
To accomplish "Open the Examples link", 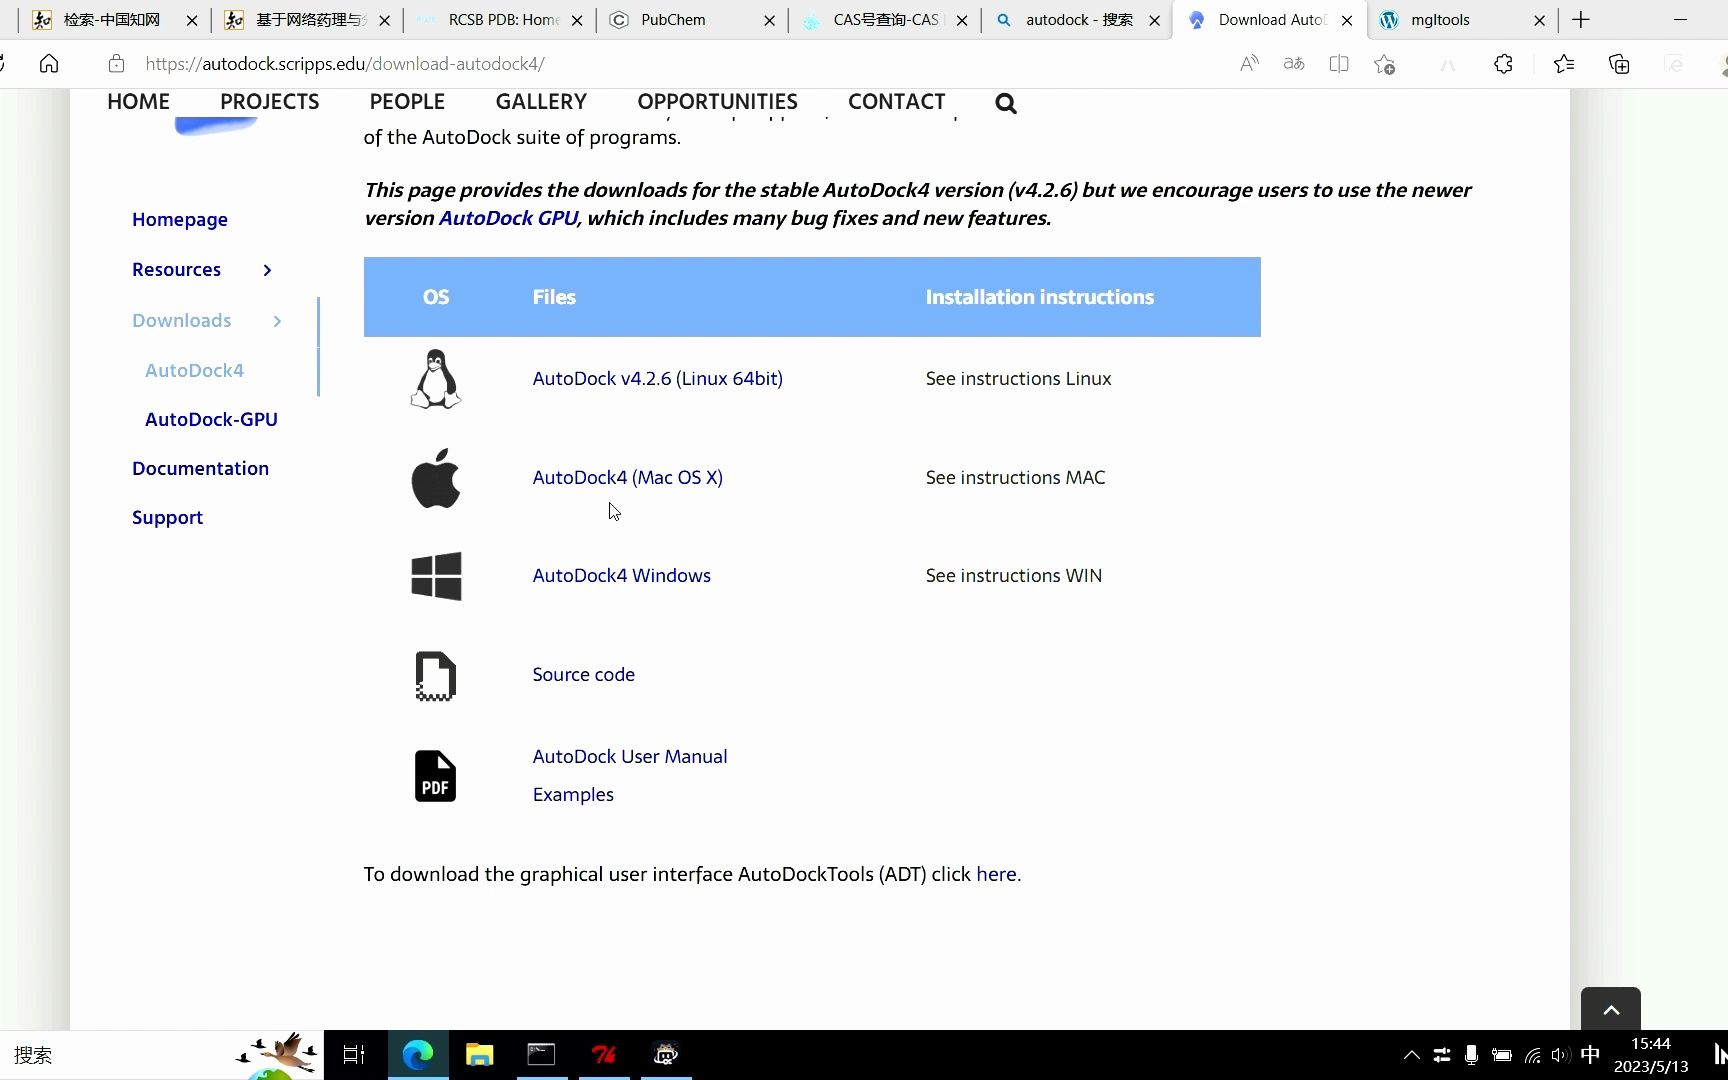I will pyautogui.click(x=573, y=795).
